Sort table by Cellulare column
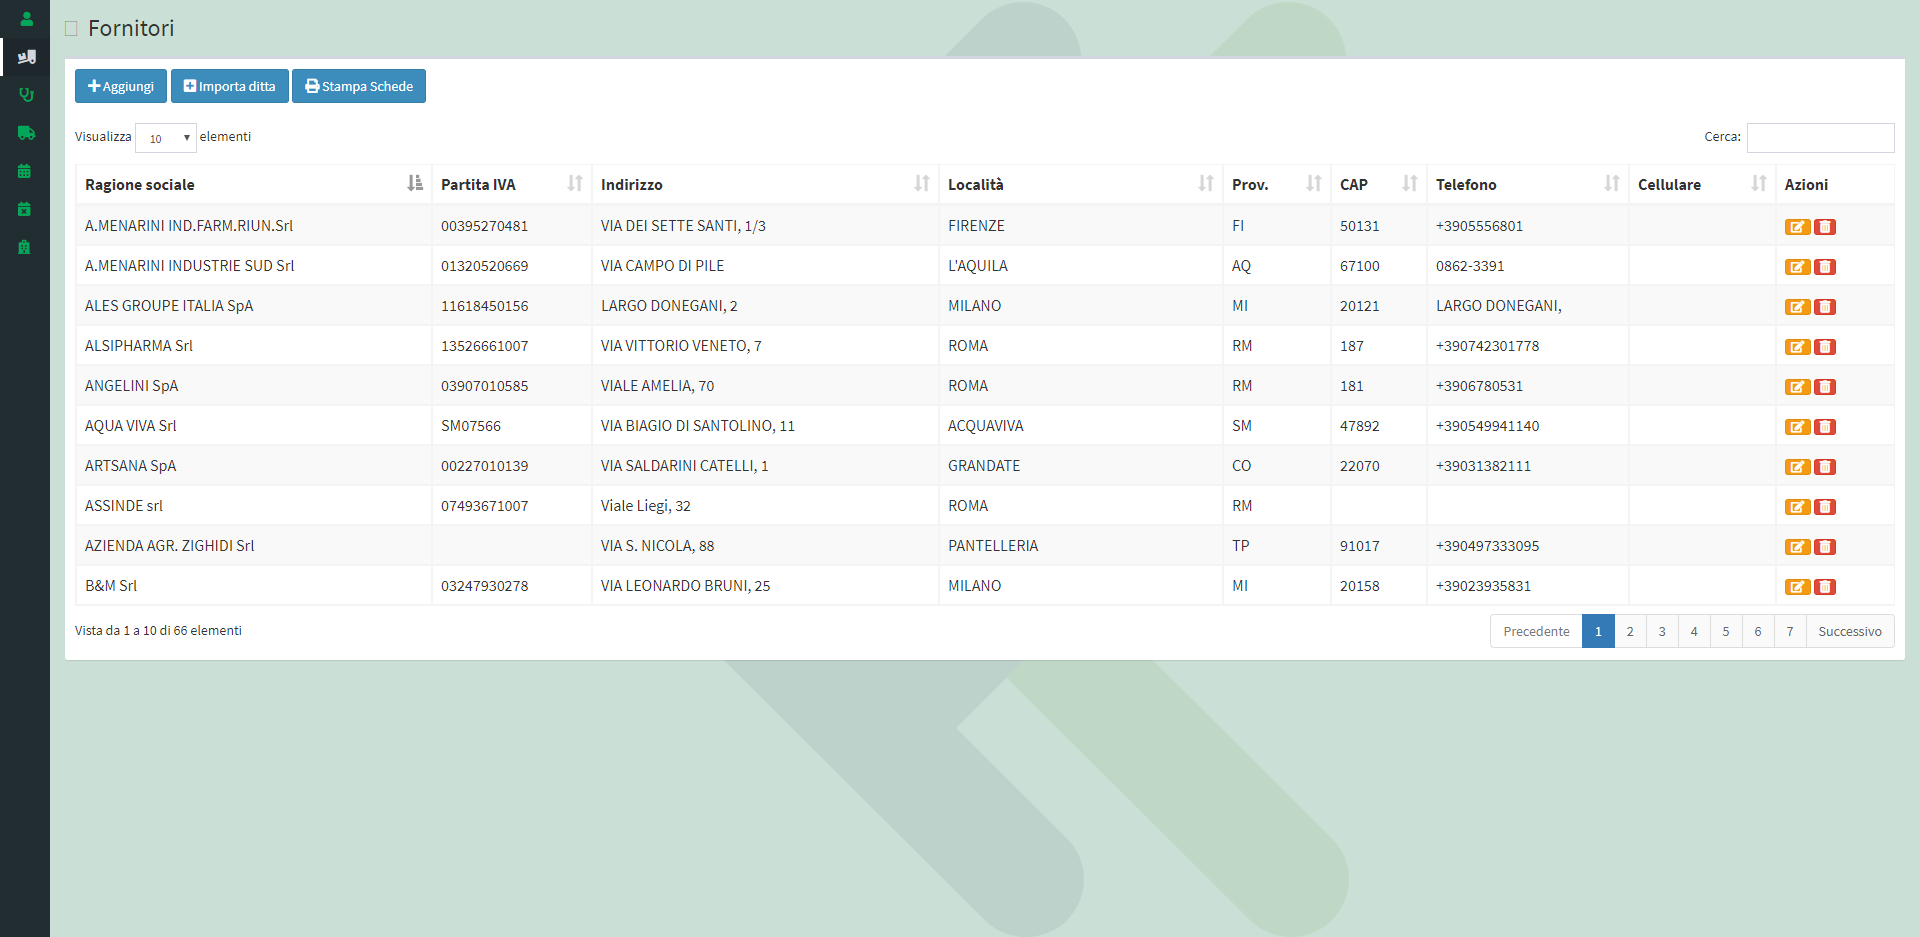The height and width of the screenshot is (937, 1920). click(x=1702, y=185)
